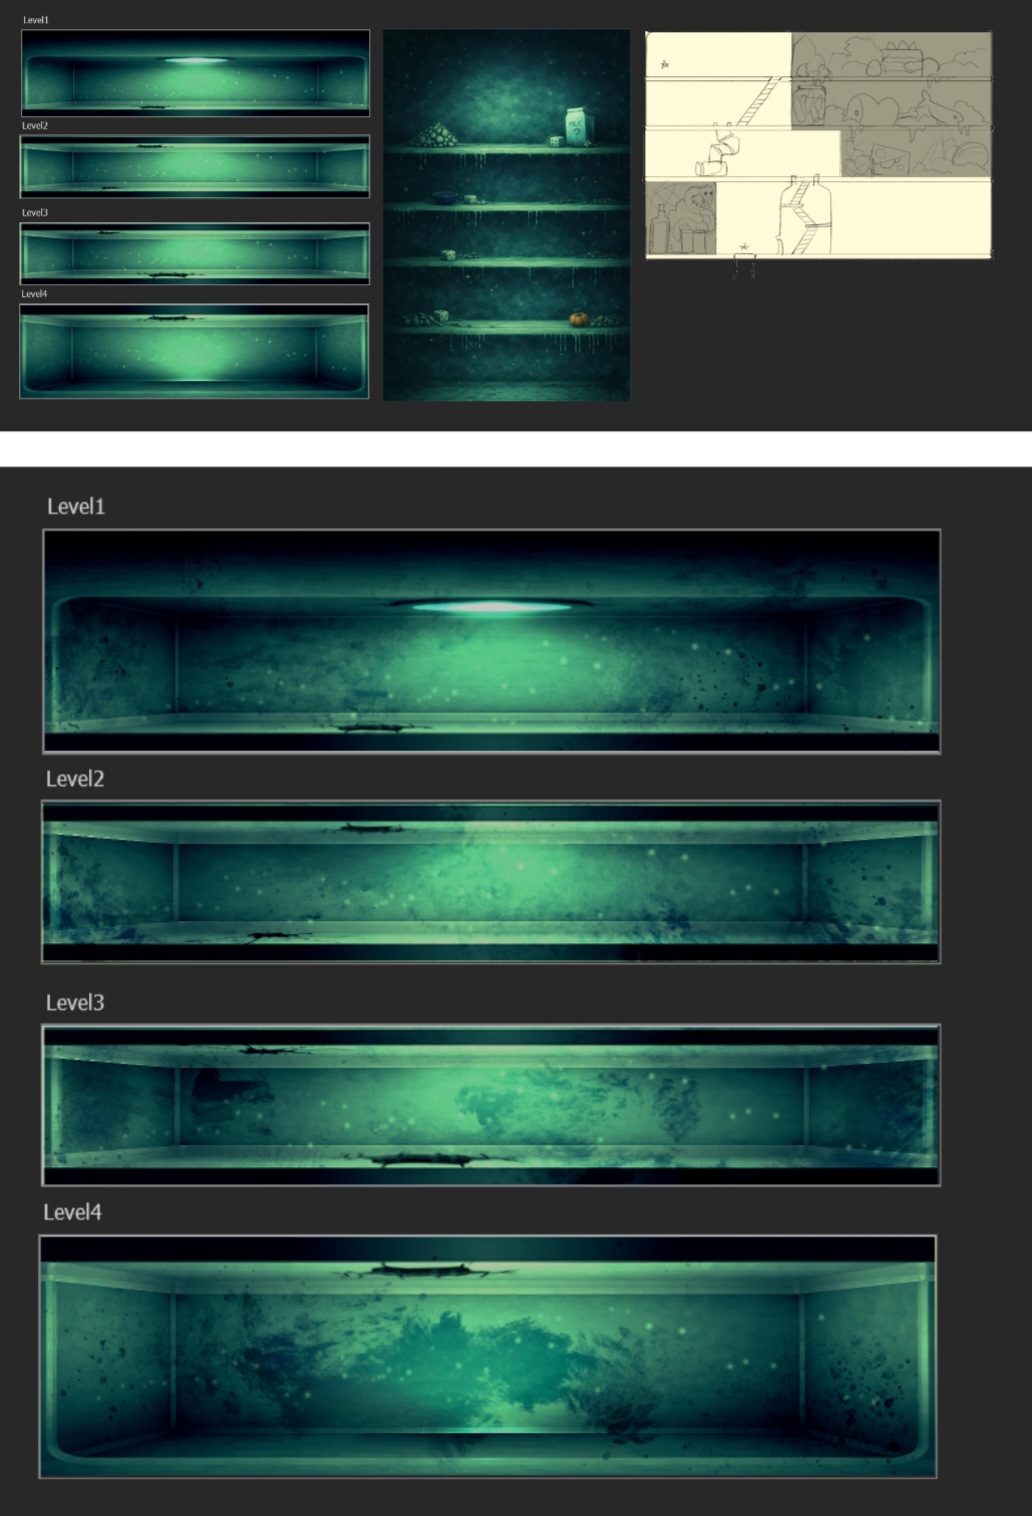
Task: Click the glowing ceiling light in Level1 preview
Action: [490, 605]
